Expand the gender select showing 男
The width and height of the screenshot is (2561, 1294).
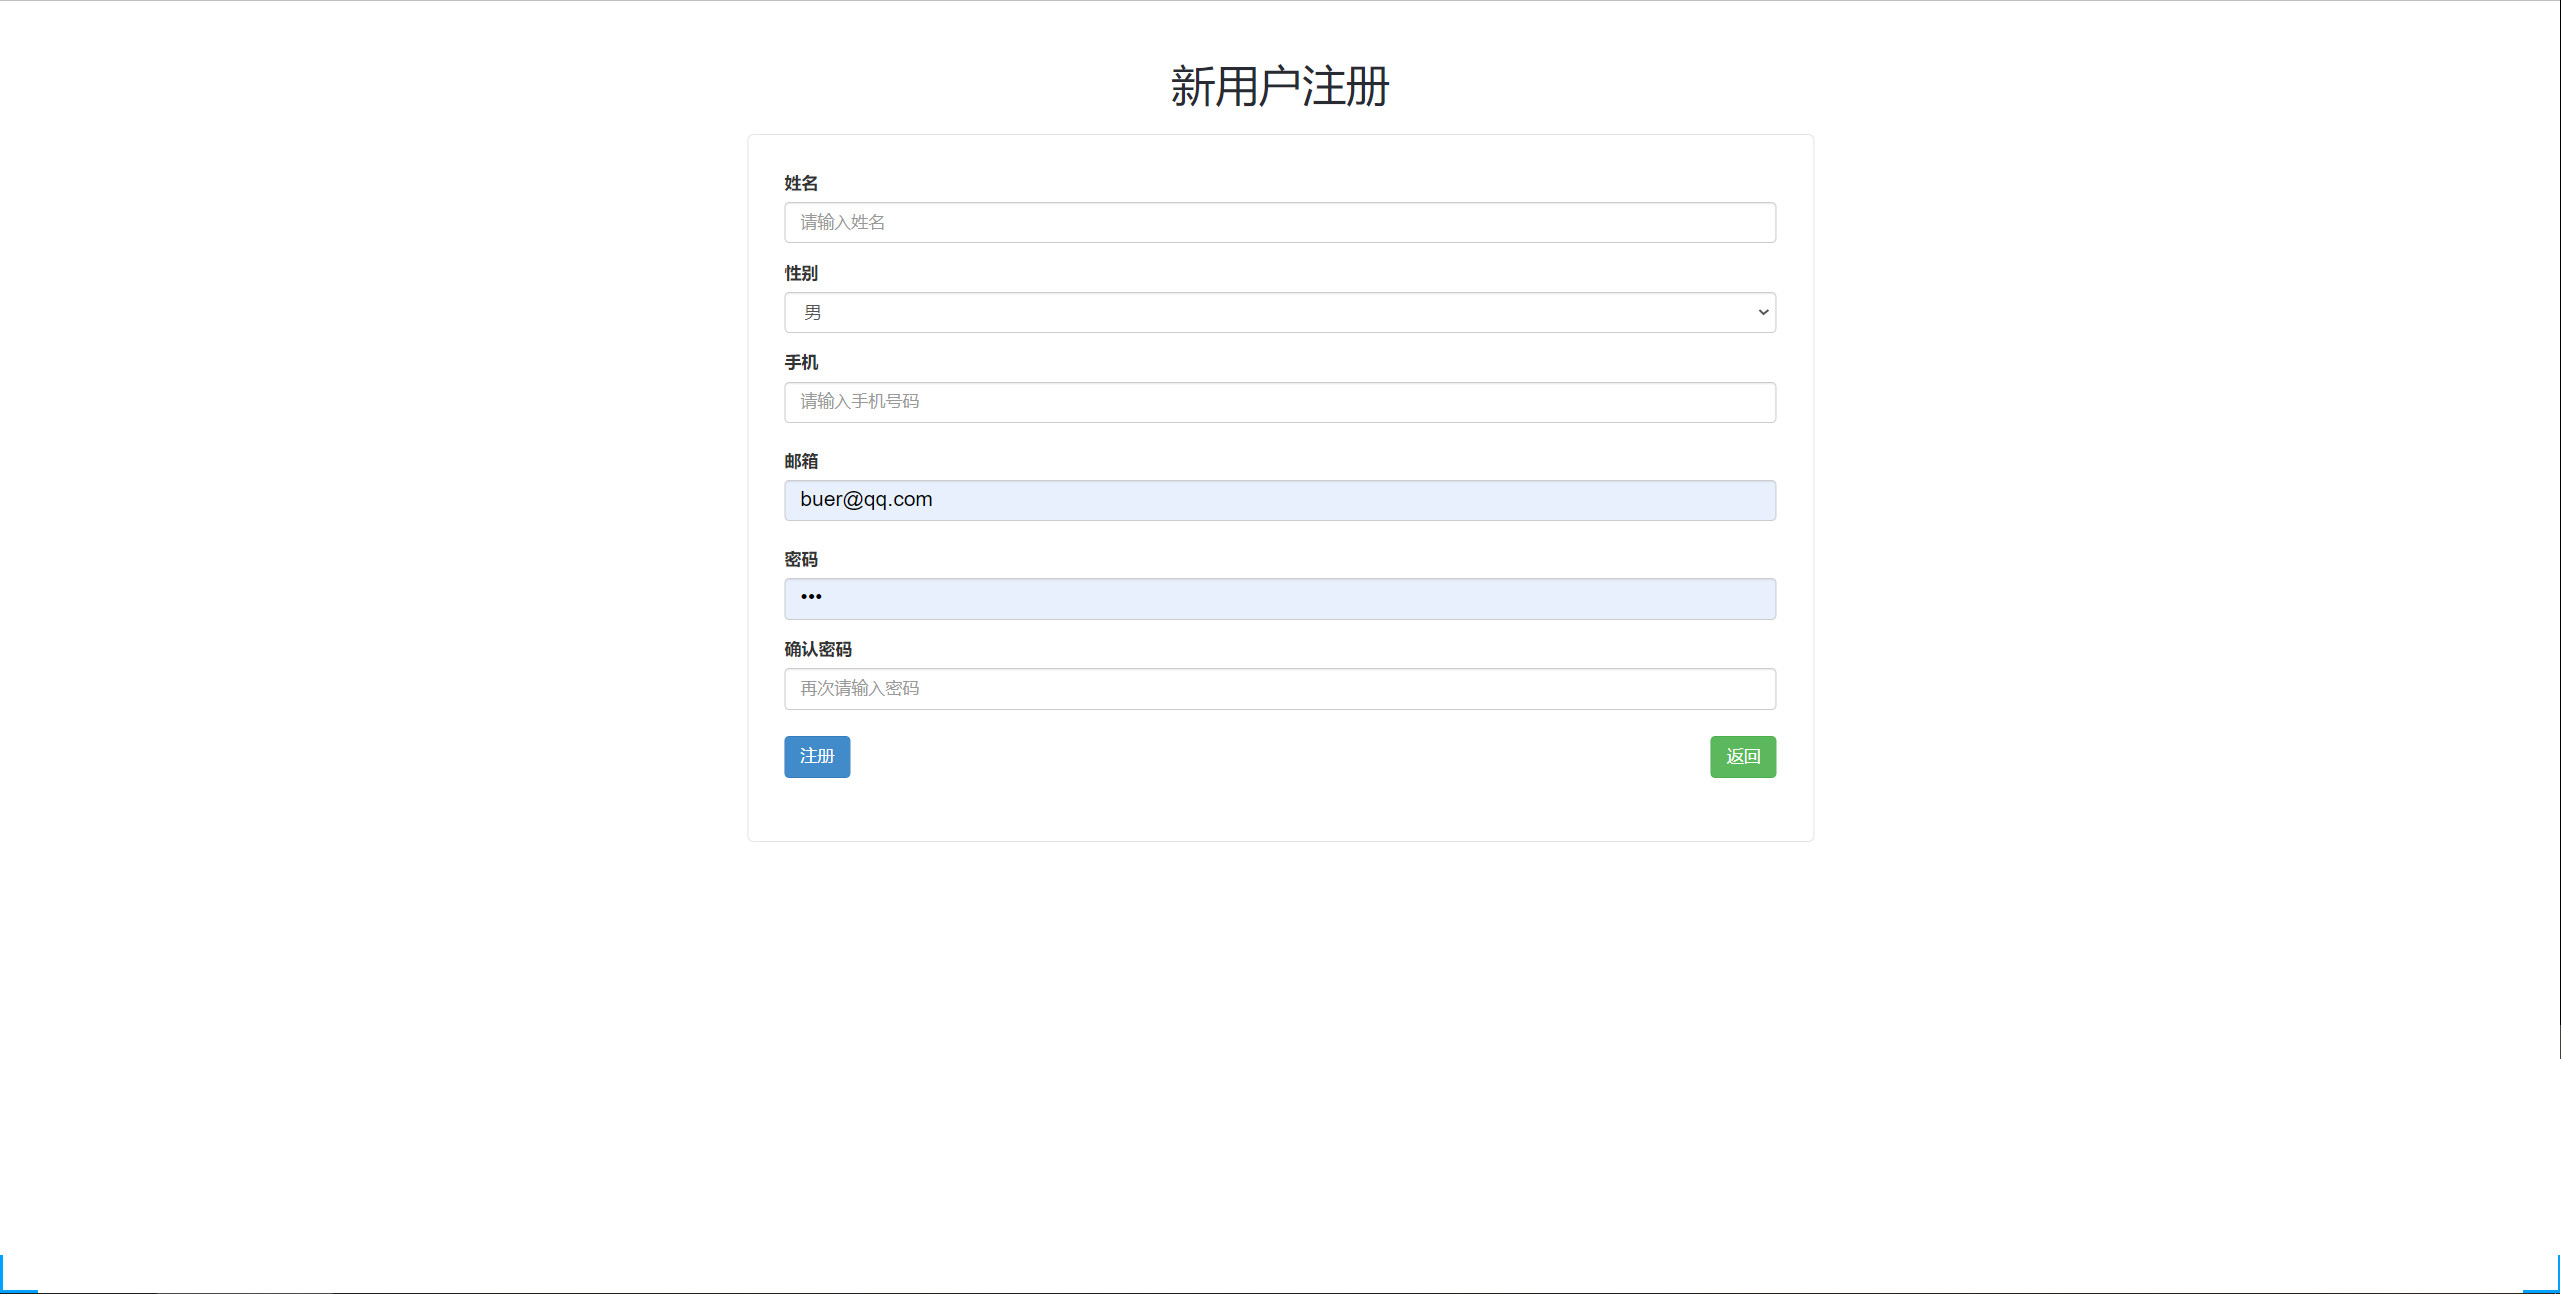click(1279, 312)
